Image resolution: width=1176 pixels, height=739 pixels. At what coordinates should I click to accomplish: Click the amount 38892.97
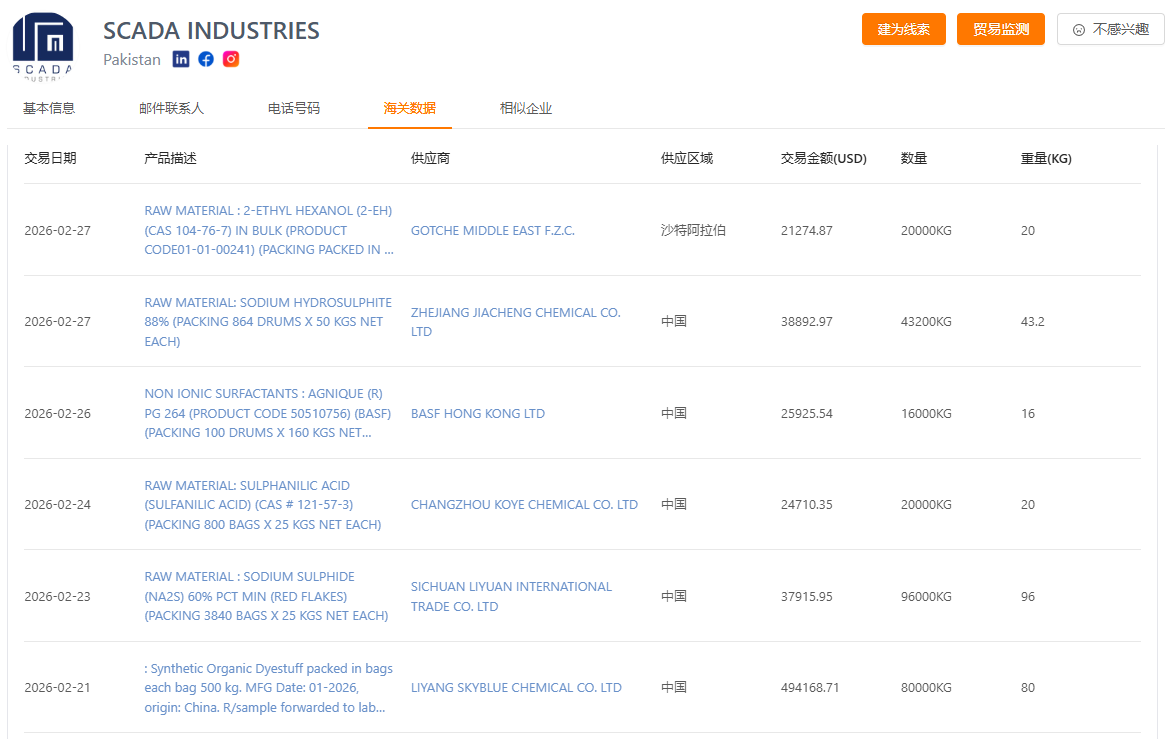click(x=806, y=322)
